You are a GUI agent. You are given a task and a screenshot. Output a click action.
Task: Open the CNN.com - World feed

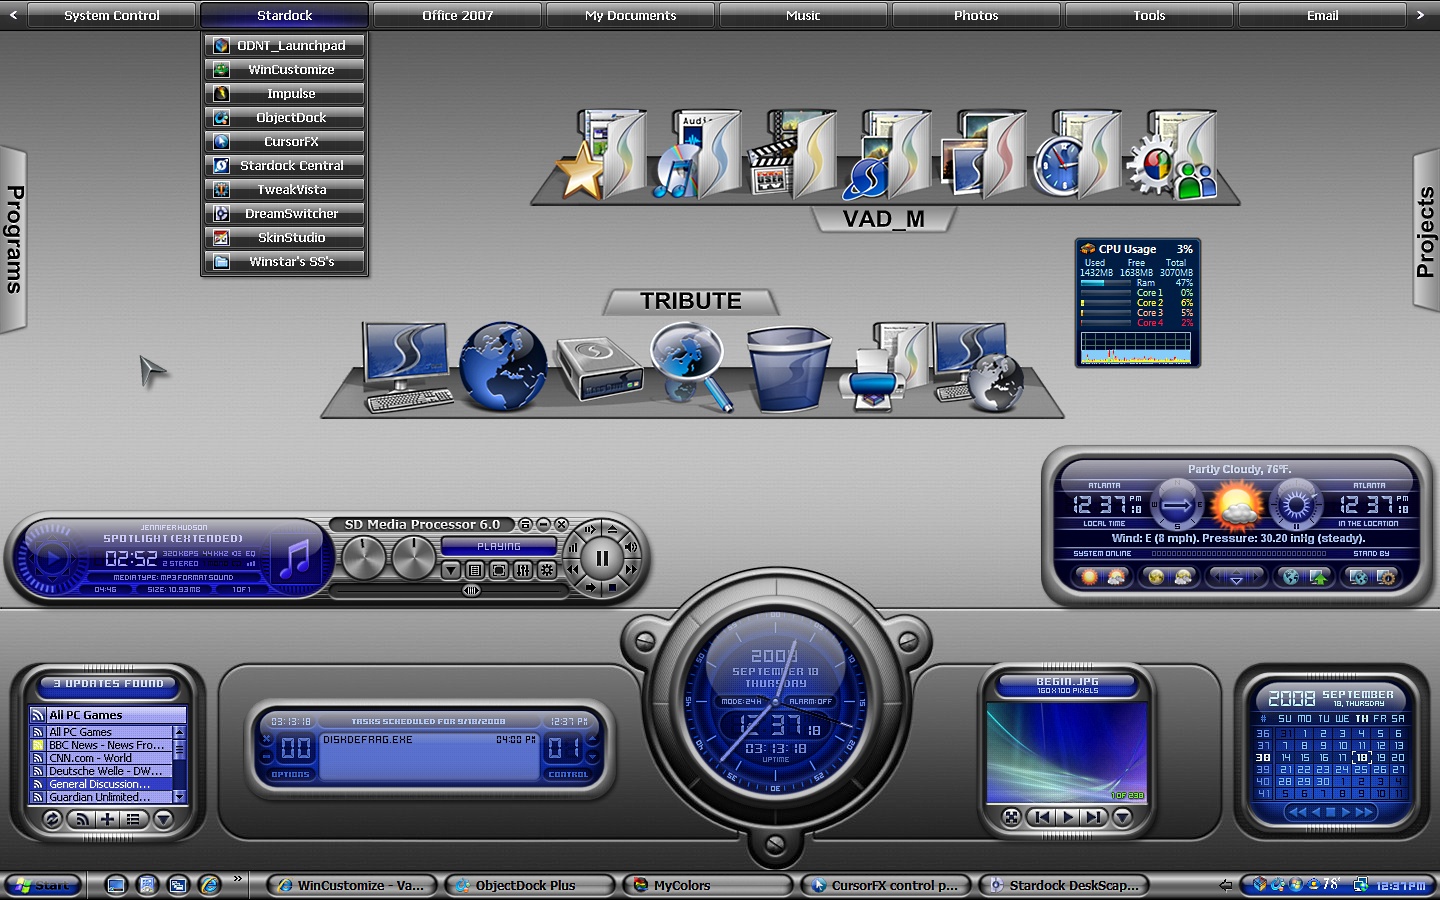101,758
